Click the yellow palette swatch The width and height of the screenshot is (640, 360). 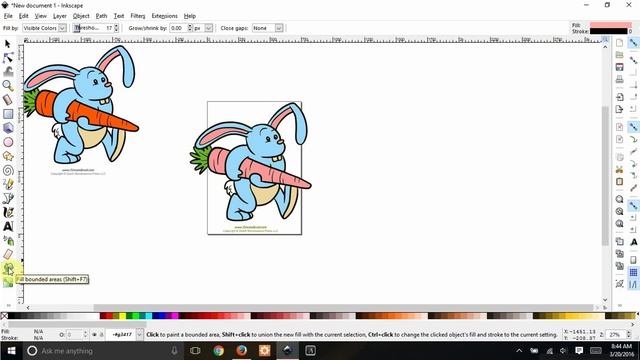tap(122, 316)
